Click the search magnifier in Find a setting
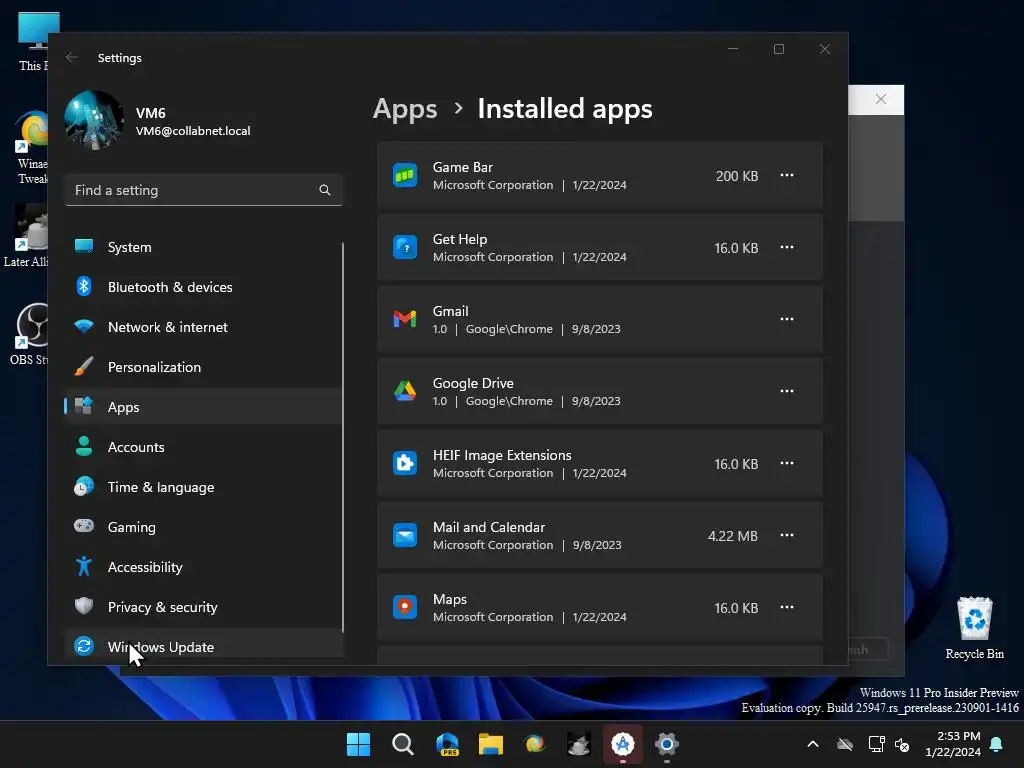Viewport: 1024px width, 768px height. (325, 190)
